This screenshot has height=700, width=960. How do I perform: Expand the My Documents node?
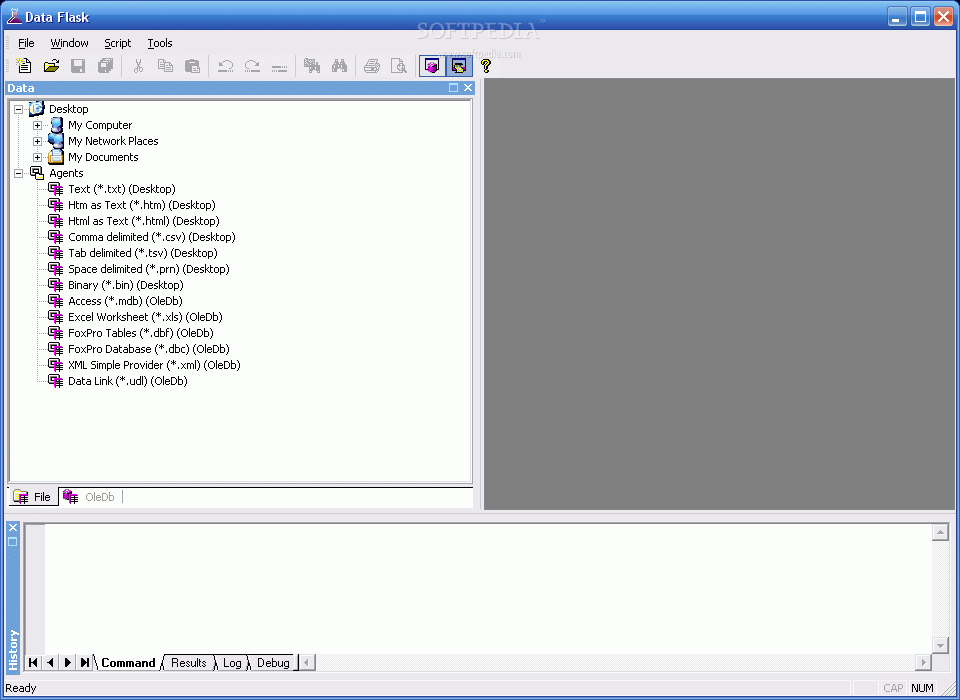[x=37, y=157]
